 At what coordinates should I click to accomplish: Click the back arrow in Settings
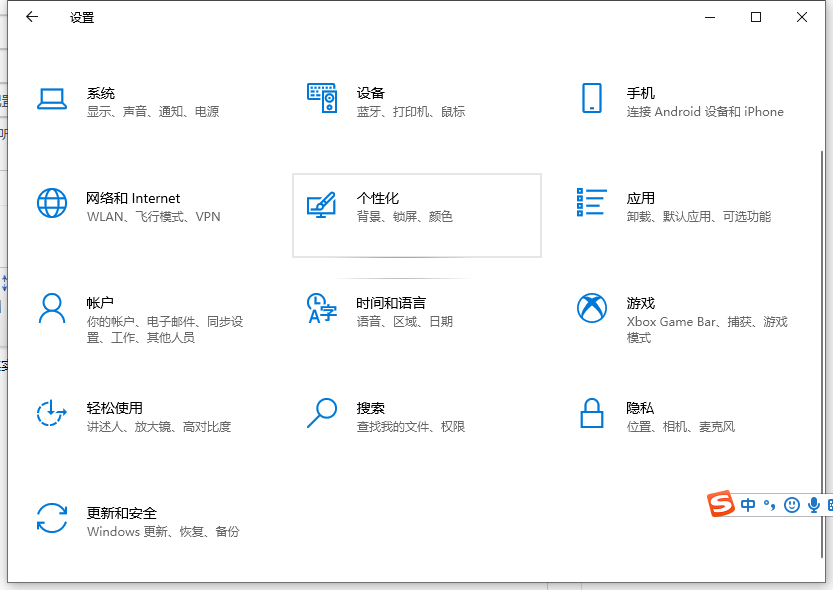31,17
